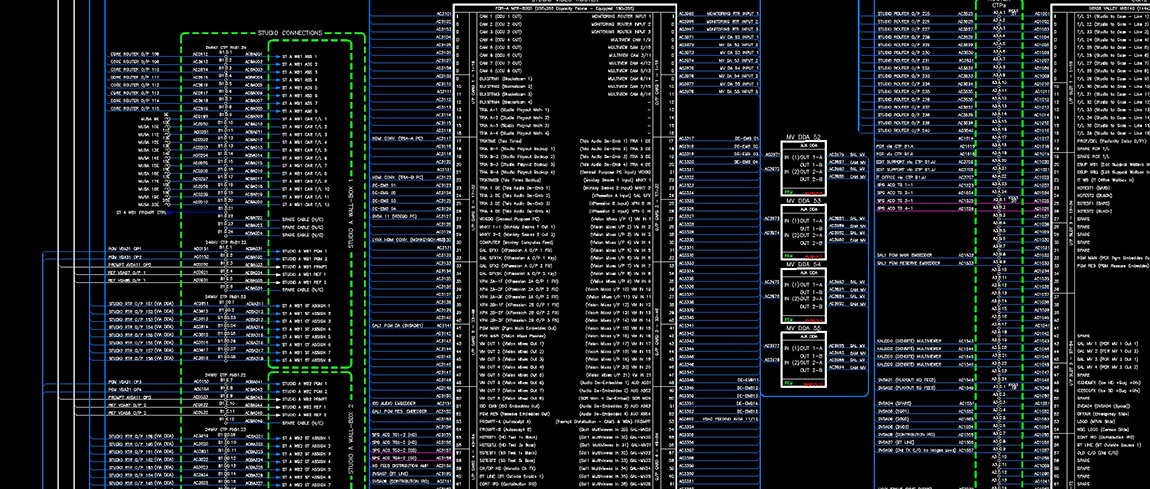Image resolution: width=1150 pixels, height=489 pixels.
Task: Select the GRASS VALLEY frame title
Action: [1100, 7]
